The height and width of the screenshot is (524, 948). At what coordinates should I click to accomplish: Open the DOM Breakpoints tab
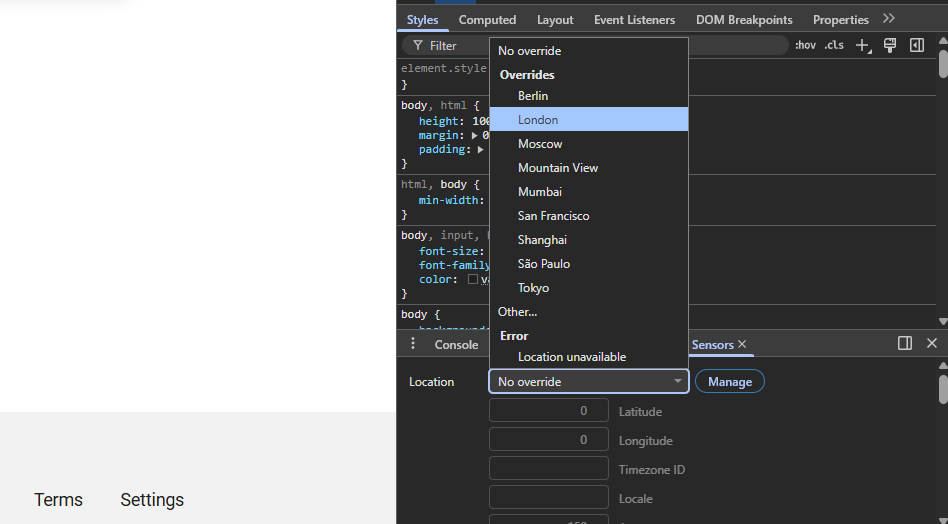click(744, 20)
